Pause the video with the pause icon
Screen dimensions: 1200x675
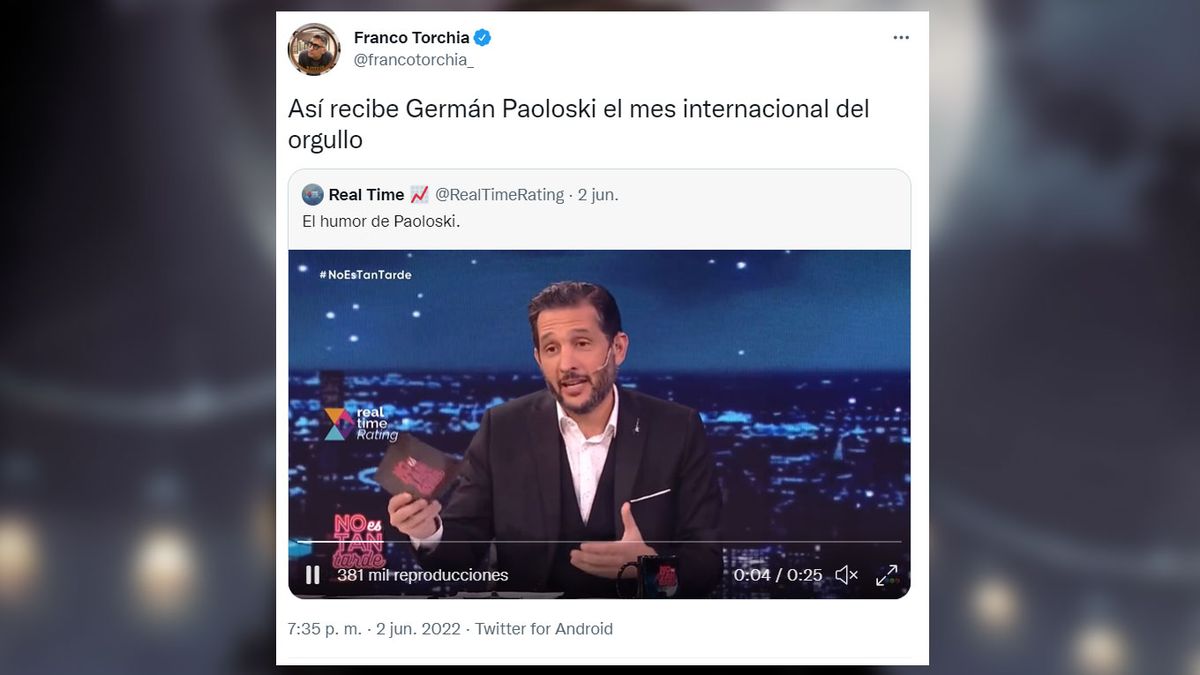tap(312, 575)
